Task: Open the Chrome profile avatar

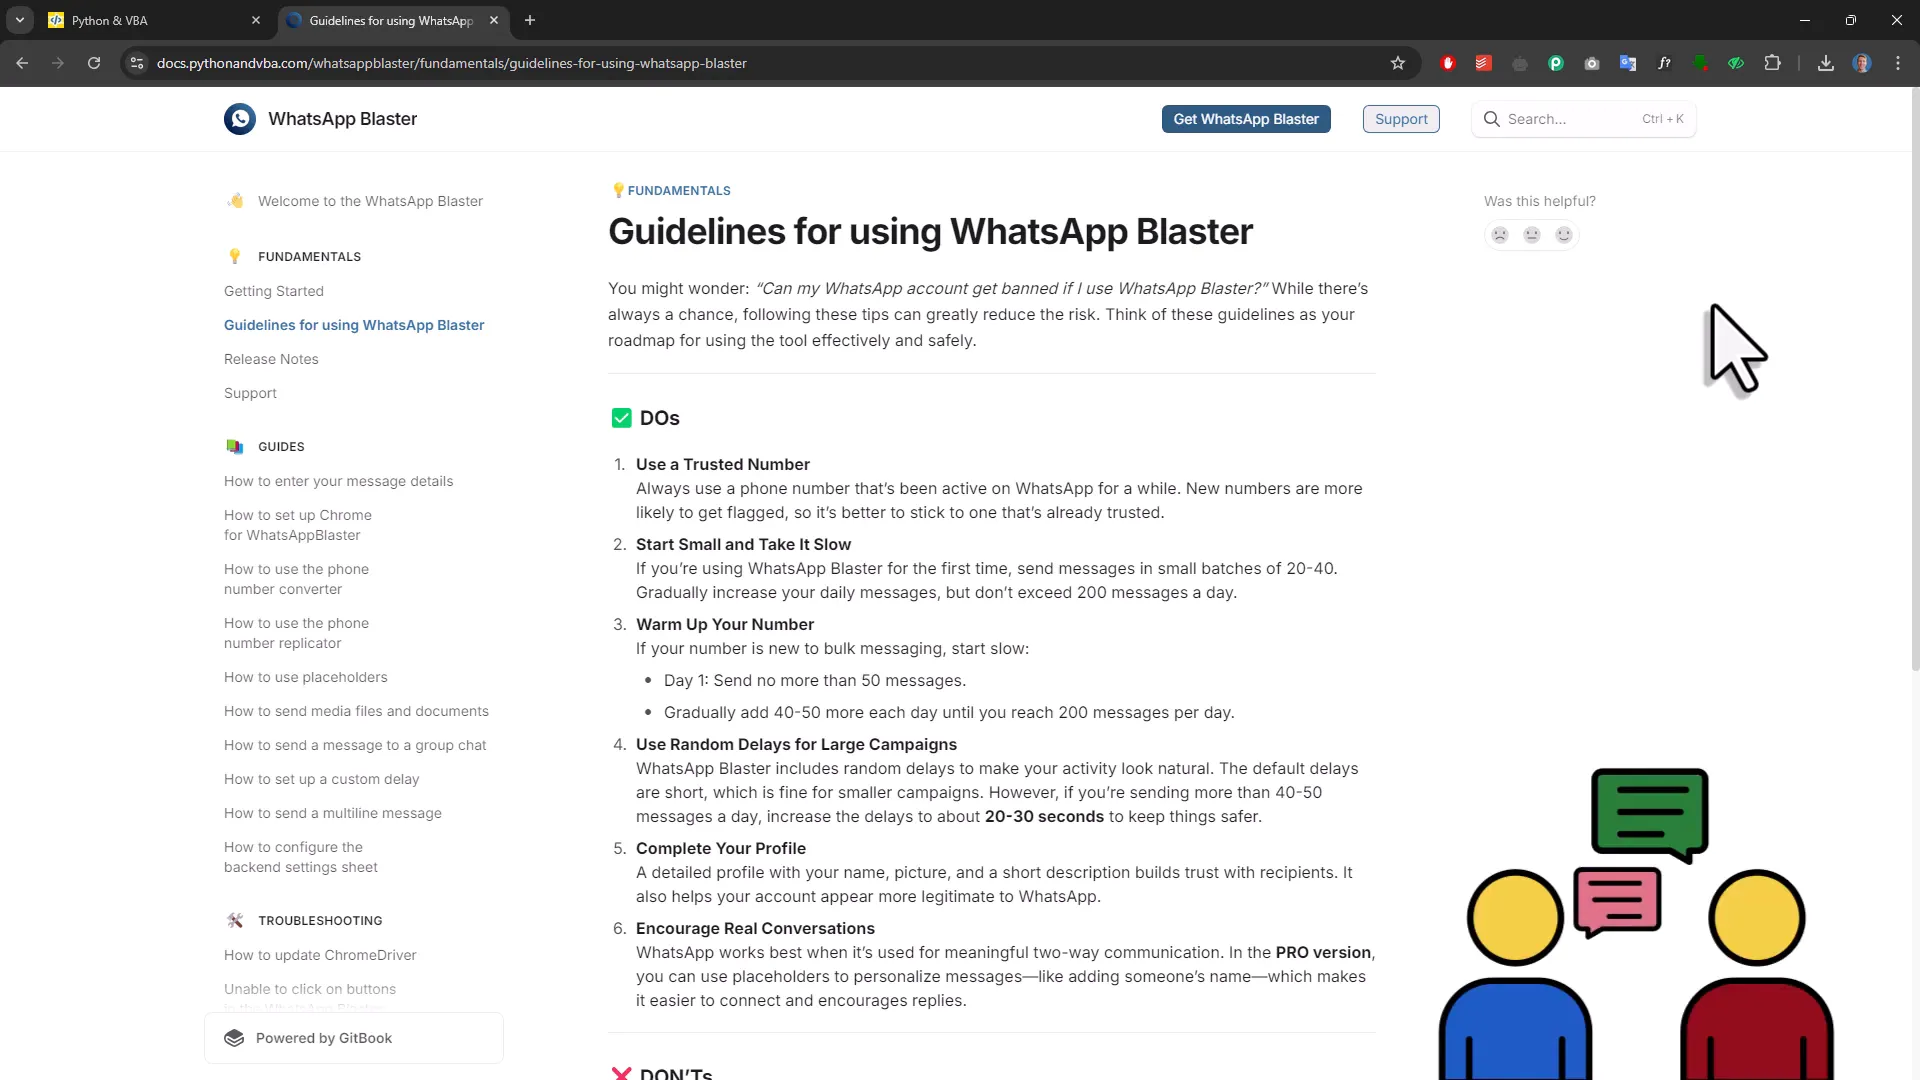Action: click(1862, 63)
